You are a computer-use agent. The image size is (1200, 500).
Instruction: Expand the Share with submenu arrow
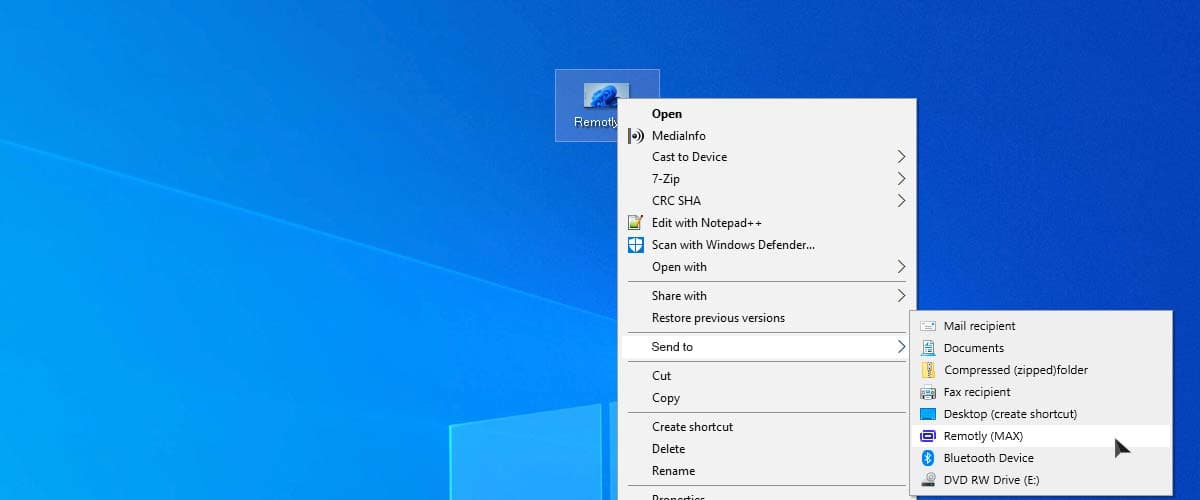pos(901,296)
